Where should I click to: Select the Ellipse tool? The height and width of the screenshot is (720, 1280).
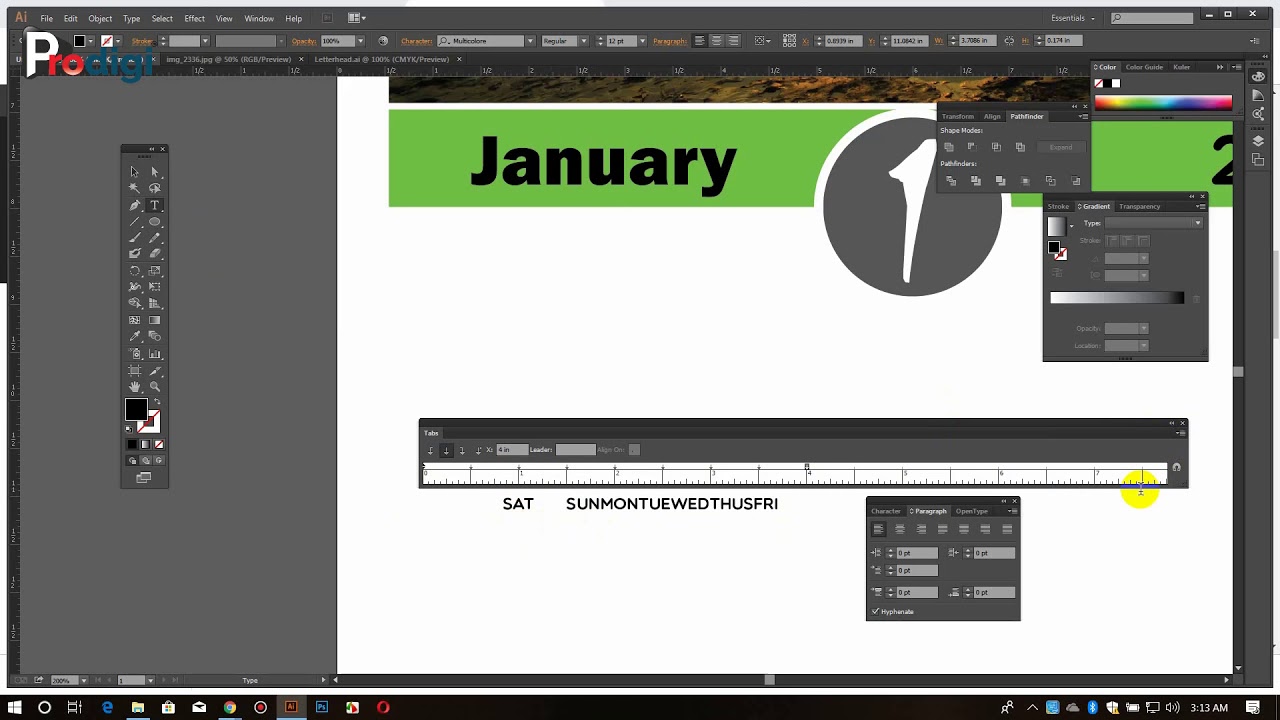155,221
